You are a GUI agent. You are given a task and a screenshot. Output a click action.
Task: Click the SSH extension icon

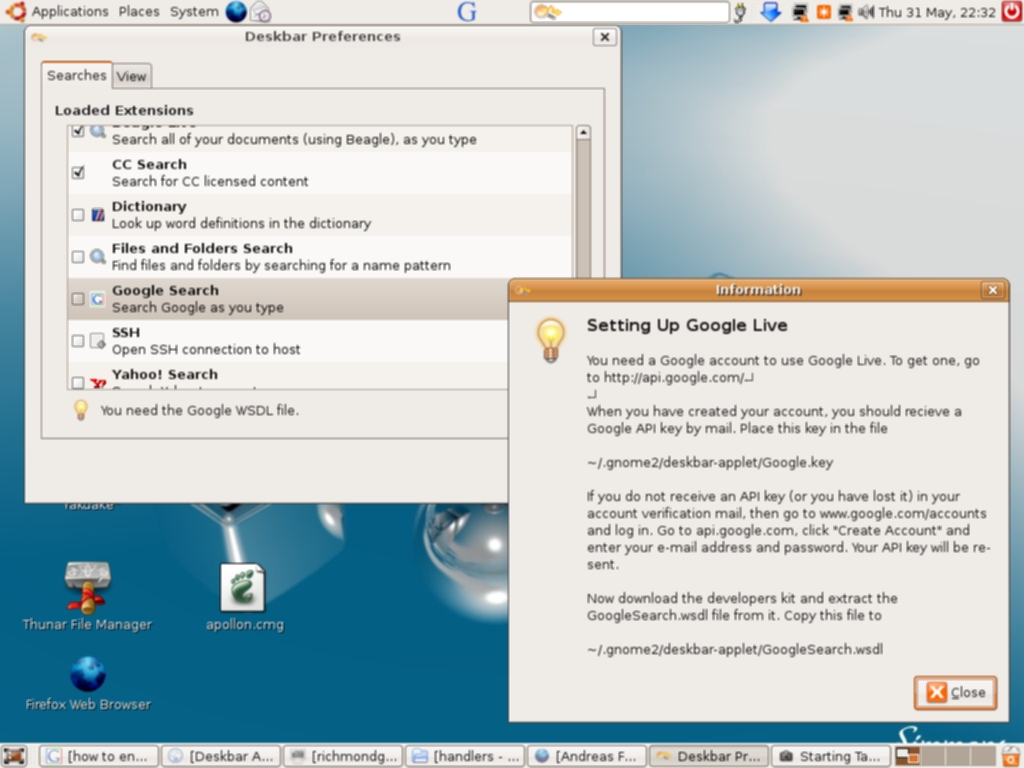point(97,341)
